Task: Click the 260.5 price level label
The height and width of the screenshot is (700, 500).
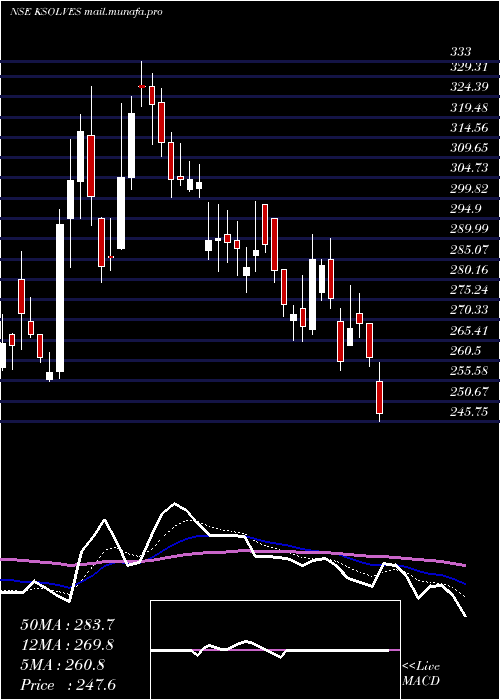Action: (466, 351)
